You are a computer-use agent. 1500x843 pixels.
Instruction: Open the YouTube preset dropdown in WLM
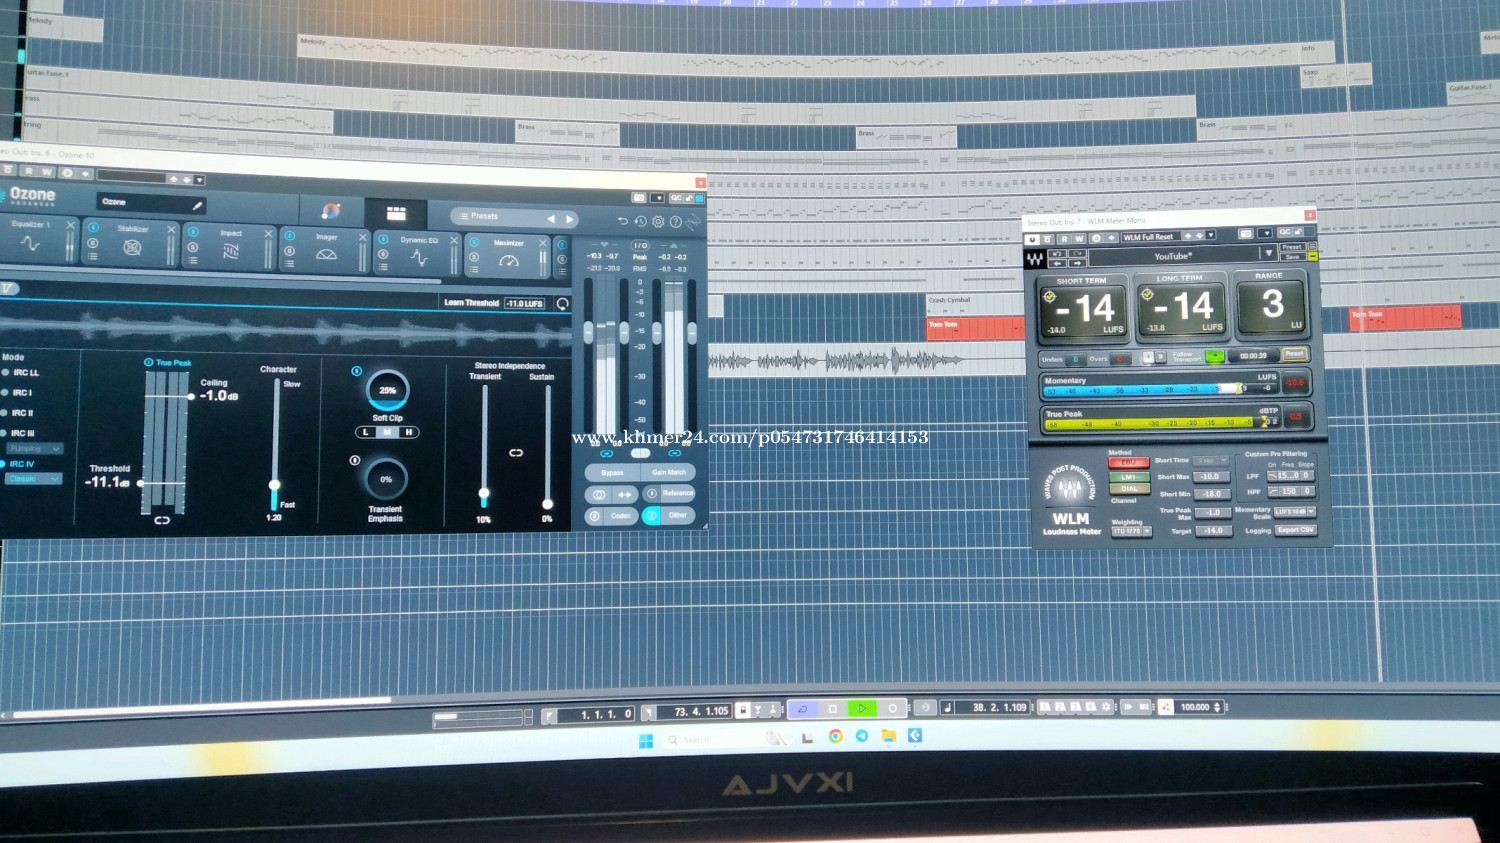click(x=1267, y=254)
